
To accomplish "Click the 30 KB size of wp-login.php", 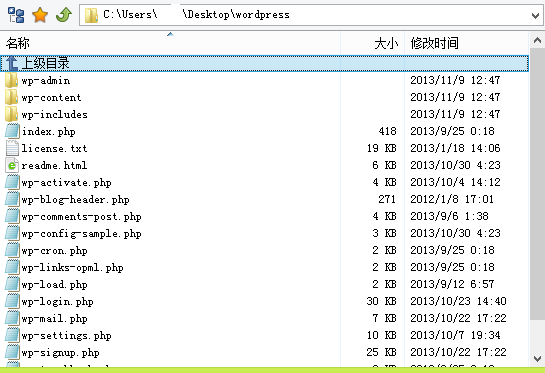I will click(x=382, y=301).
